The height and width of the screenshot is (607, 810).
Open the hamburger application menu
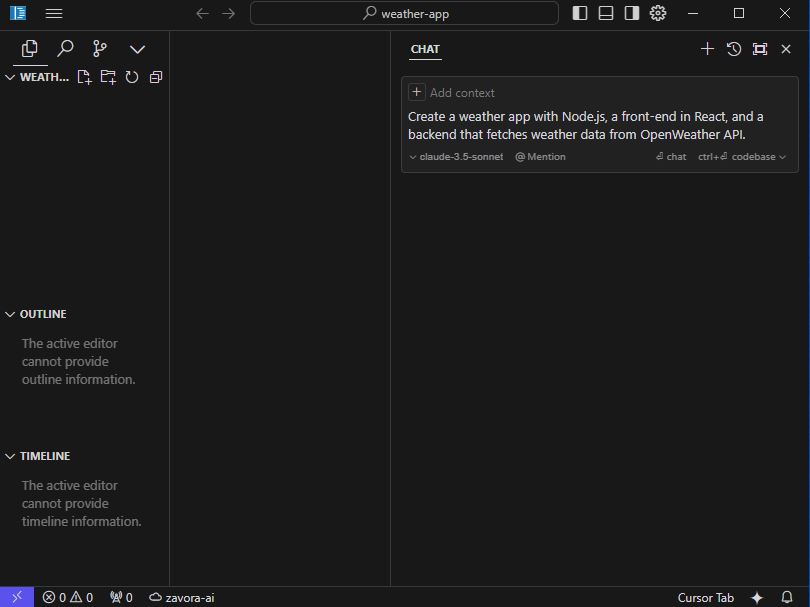[x=54, y=13]
